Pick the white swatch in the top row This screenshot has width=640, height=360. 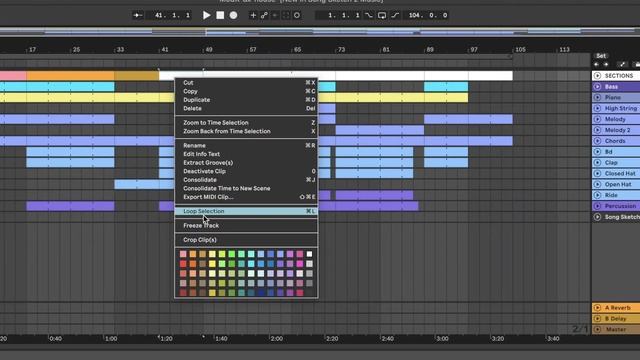[x=309, y=254]
